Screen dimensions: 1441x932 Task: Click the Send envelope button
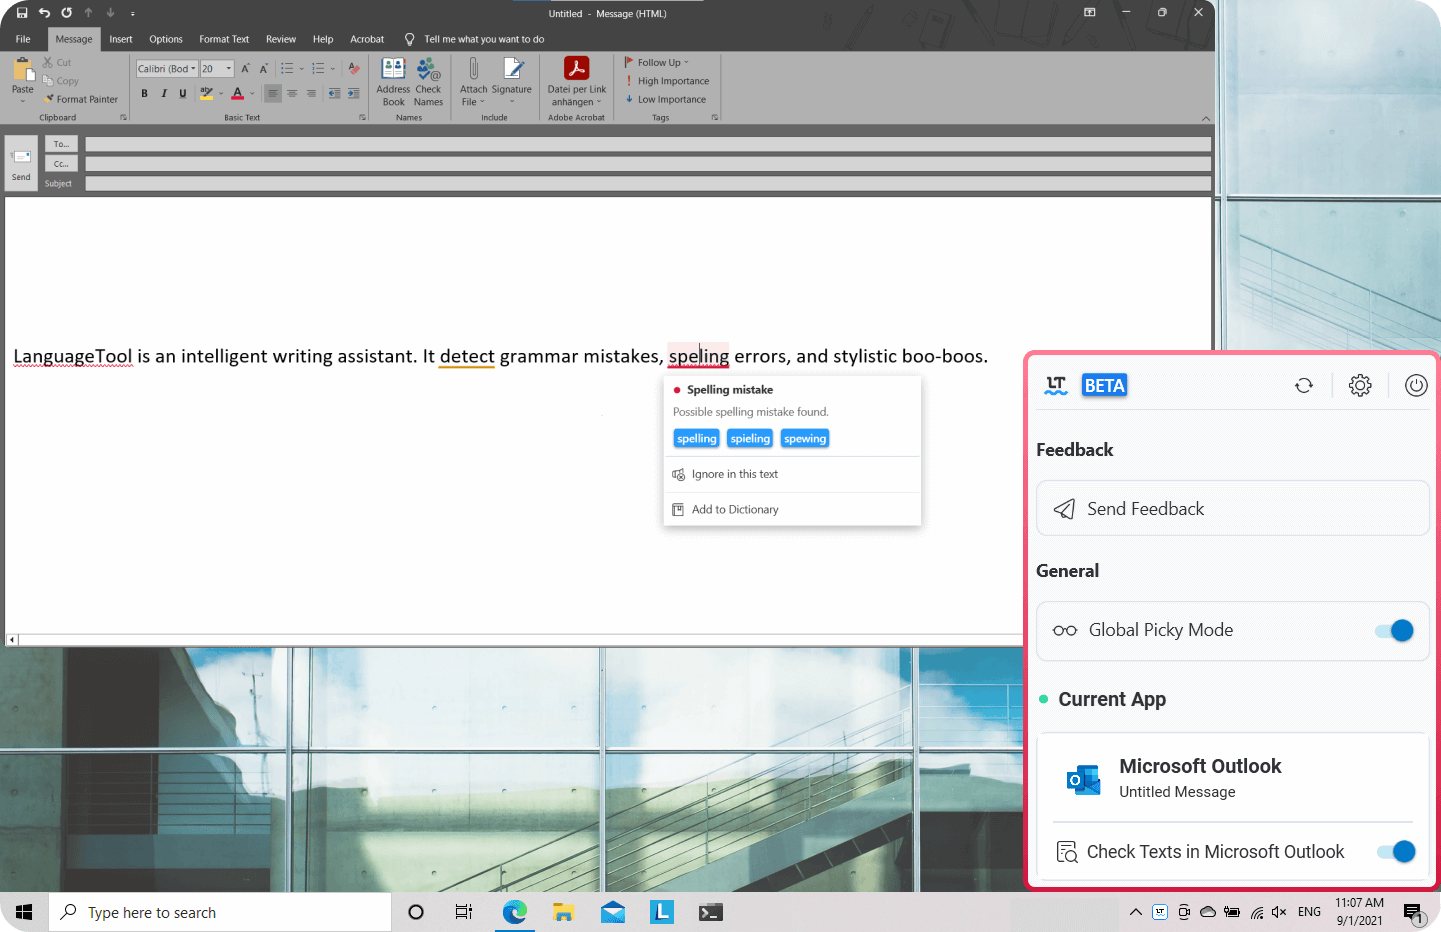point(21,163)
